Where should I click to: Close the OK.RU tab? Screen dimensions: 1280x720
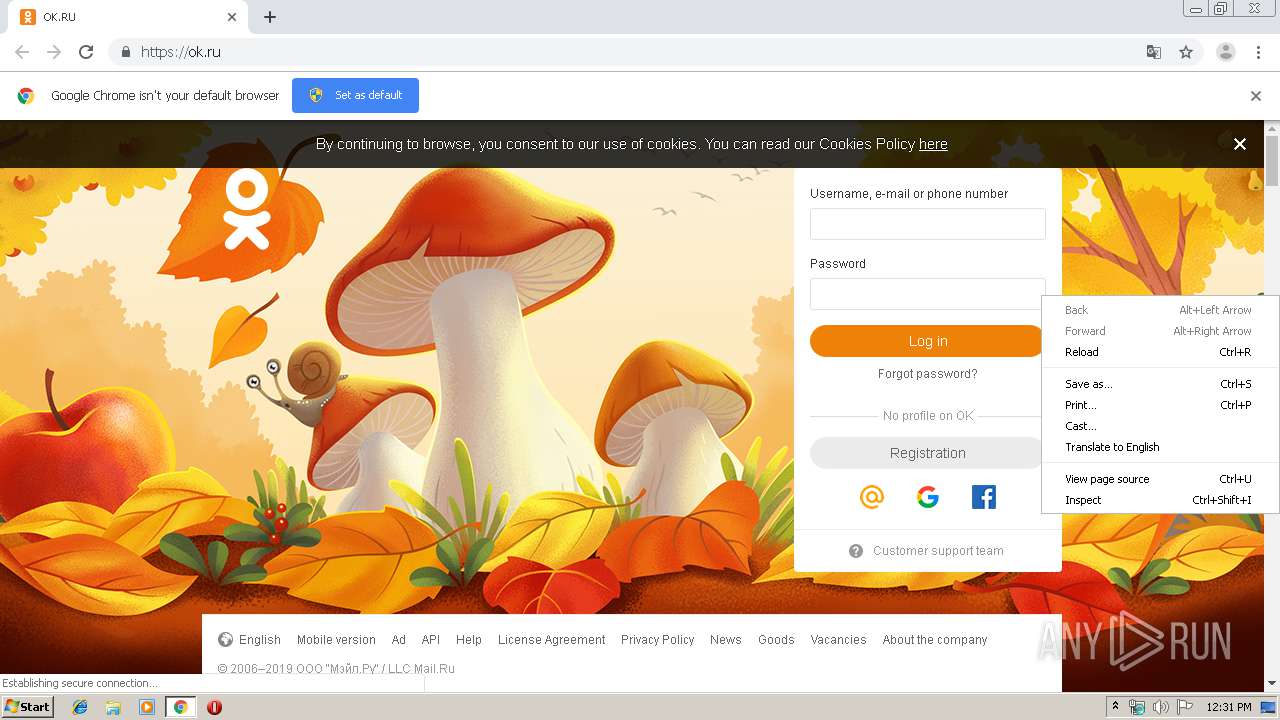pyautogui.click(x=232, y=17)
